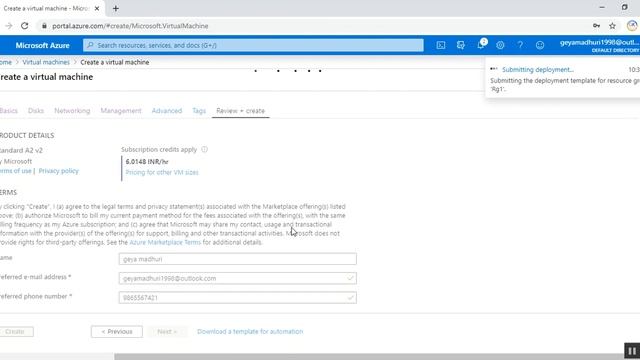
Task: Open a new browser tab
Action: tap(116, 8)
